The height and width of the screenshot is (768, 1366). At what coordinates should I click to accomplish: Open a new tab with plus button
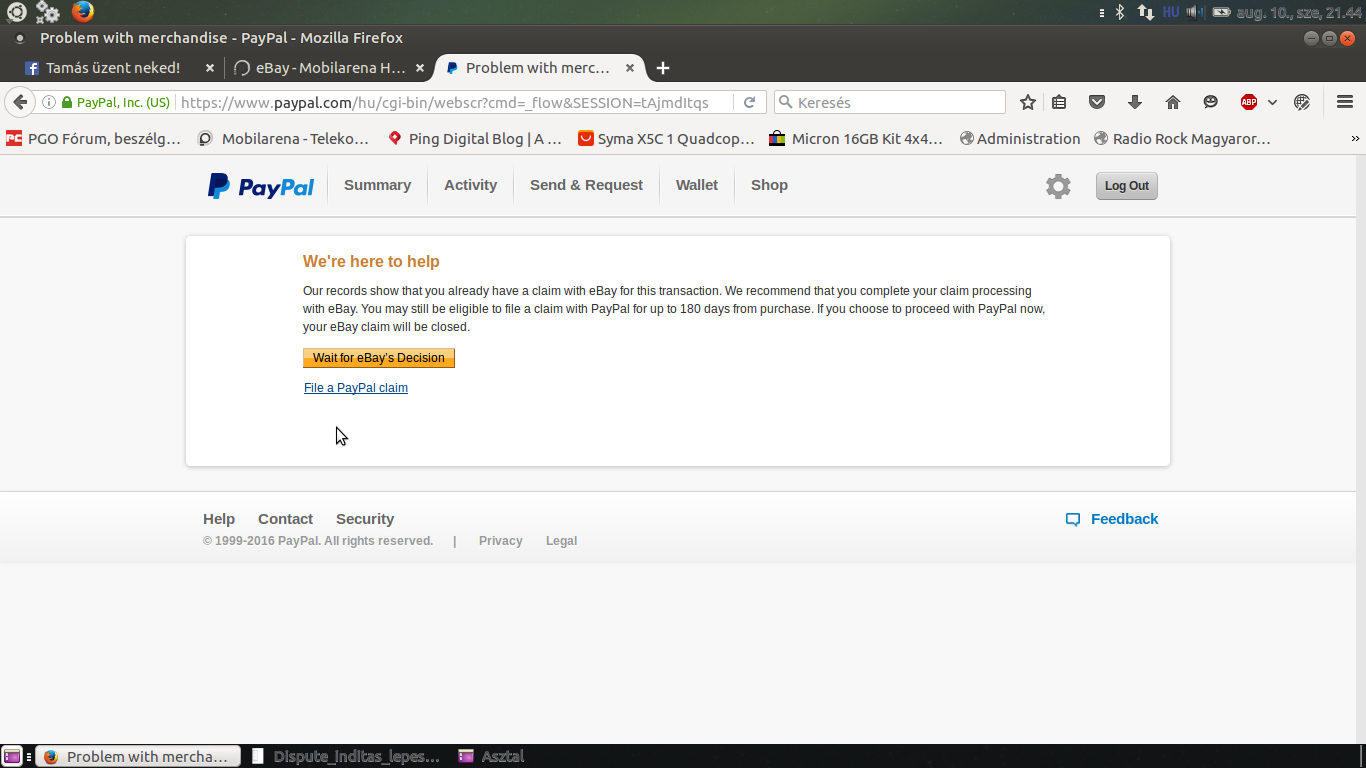662,68
